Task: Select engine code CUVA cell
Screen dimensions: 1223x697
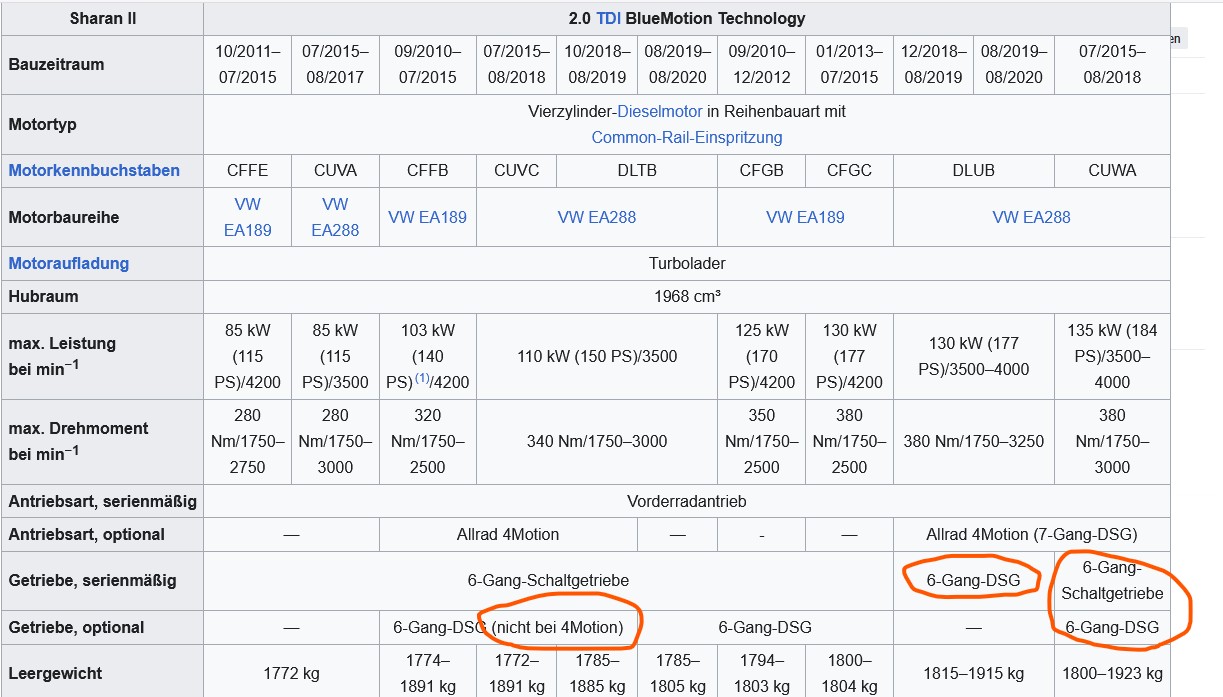Action: click(x=335, y=170)
